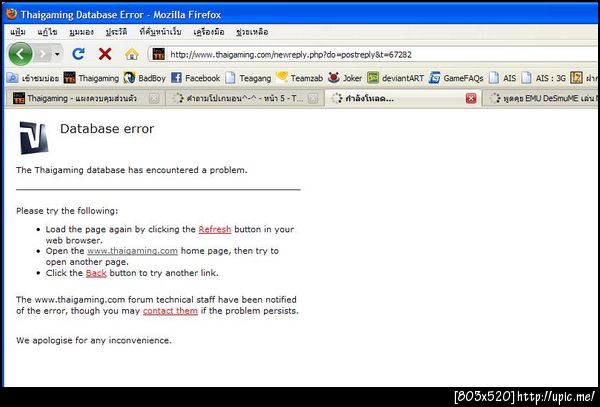Click the site favicon in the address bar
Viewport: 600px width, 407px height.
click(x=158, y=54)
